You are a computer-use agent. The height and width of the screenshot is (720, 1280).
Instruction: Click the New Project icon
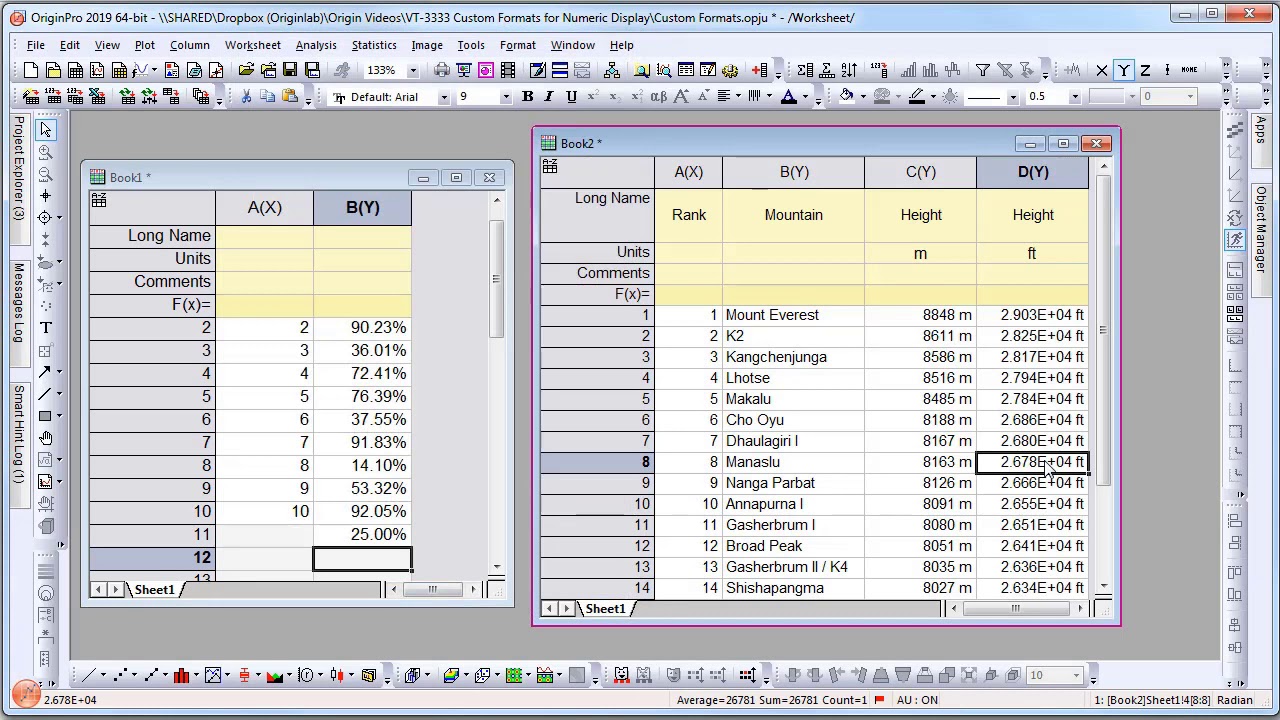point(31,70)
